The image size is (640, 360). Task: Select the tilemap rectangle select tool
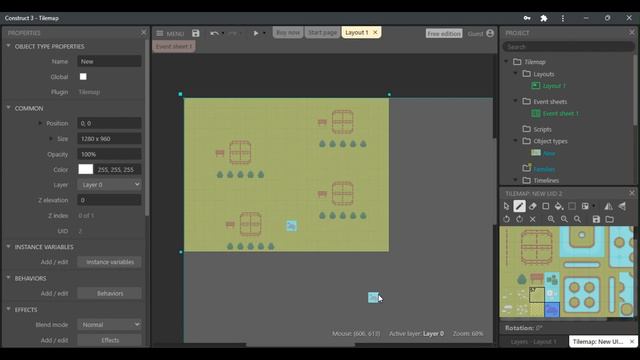point(572,206)
